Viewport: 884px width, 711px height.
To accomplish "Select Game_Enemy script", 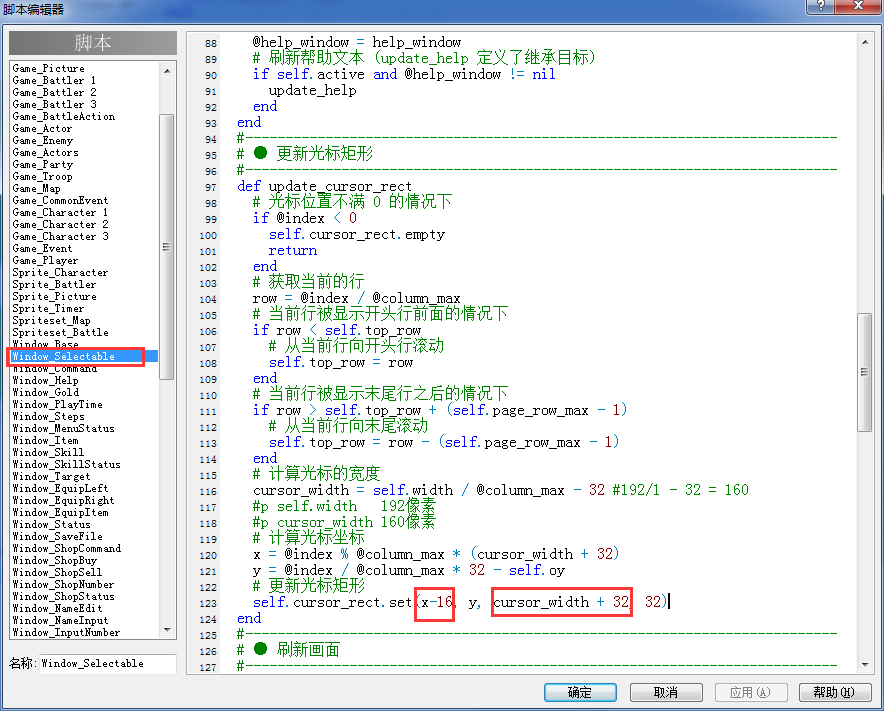I will [43, 140].
